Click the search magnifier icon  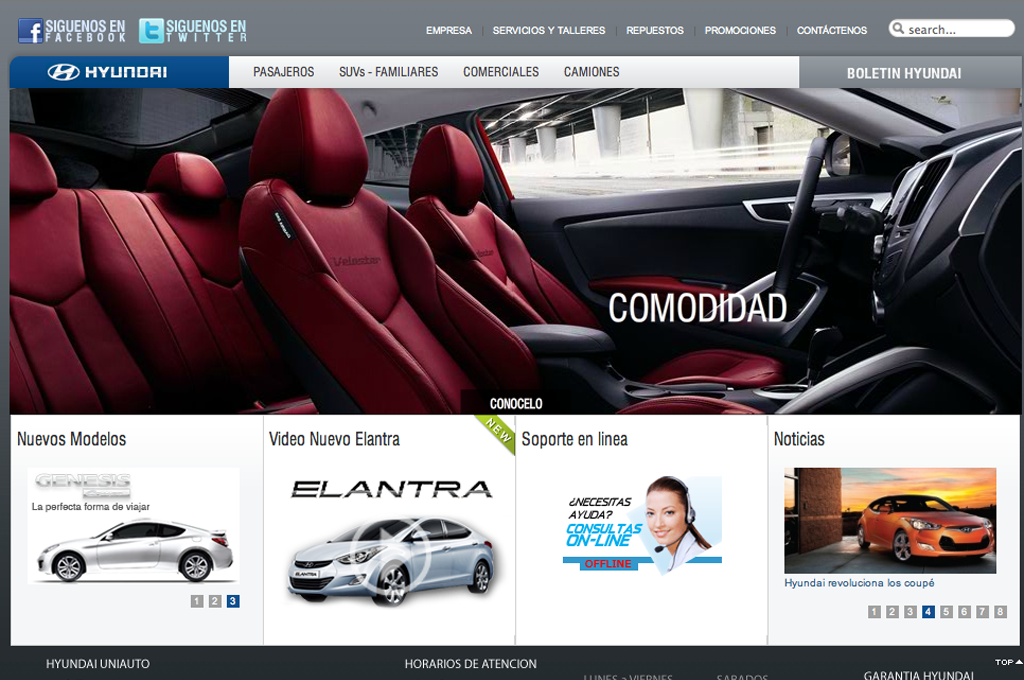tap(898, 29)
